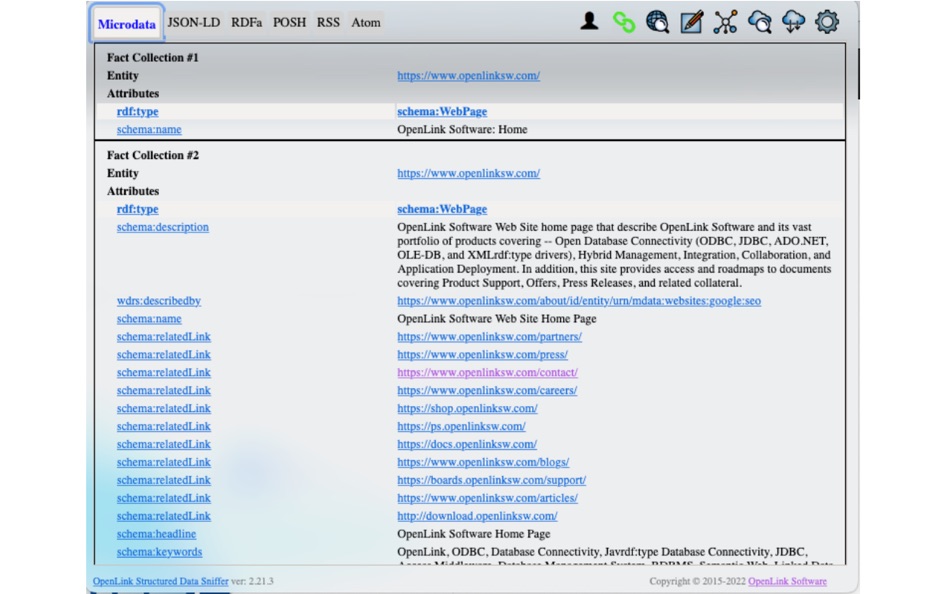Open settings via the gear icon
950x594 pixels.
click(x=827, y=22)
